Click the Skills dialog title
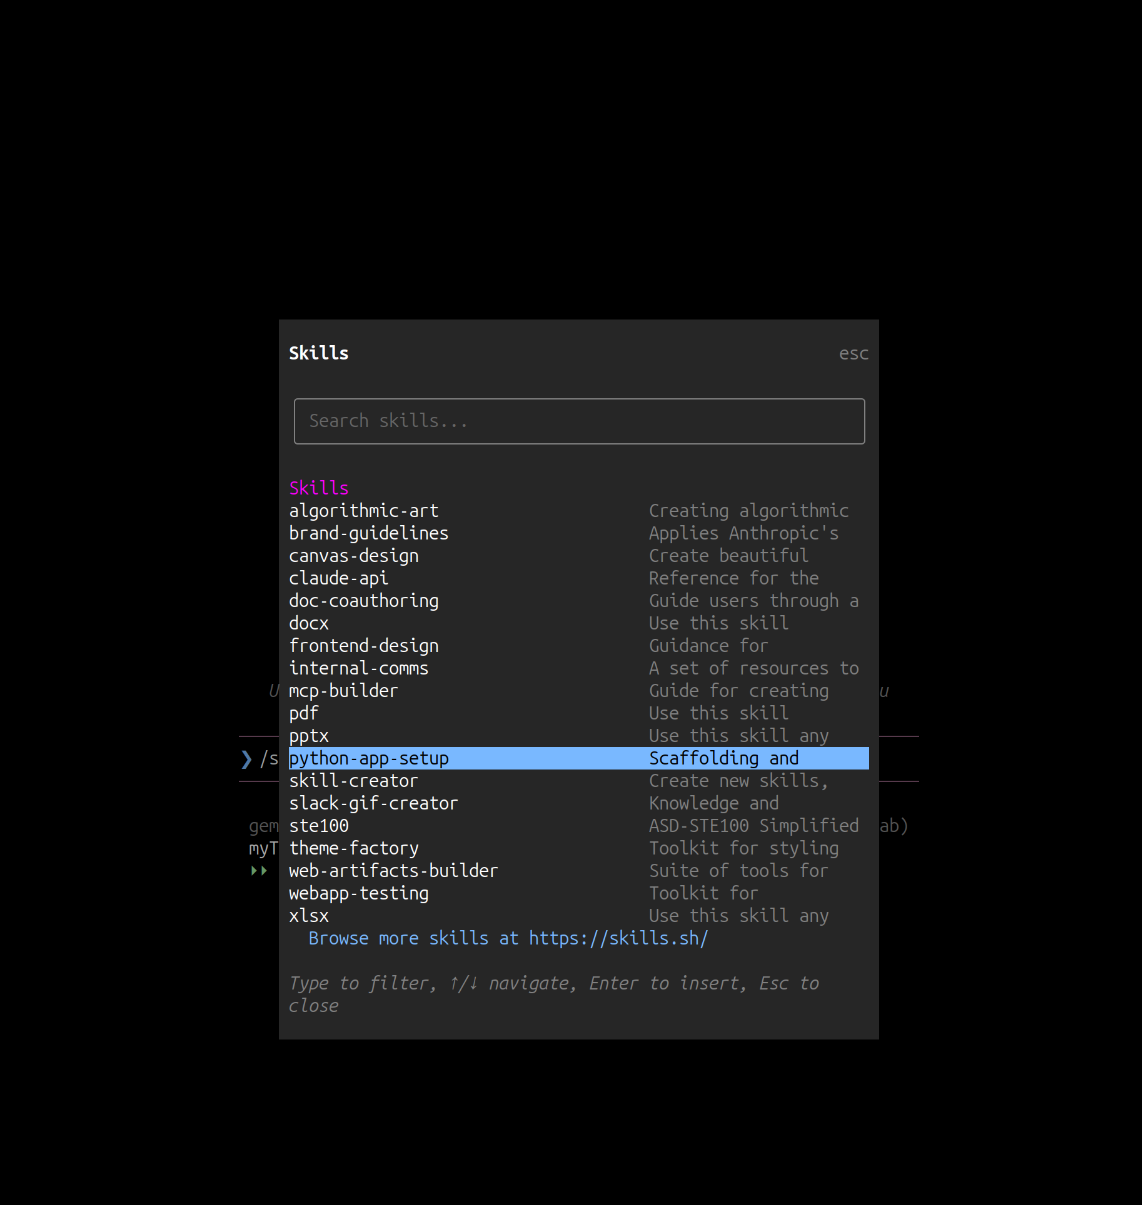Viewport: 1142px width, 1205px height. (319, 353)
